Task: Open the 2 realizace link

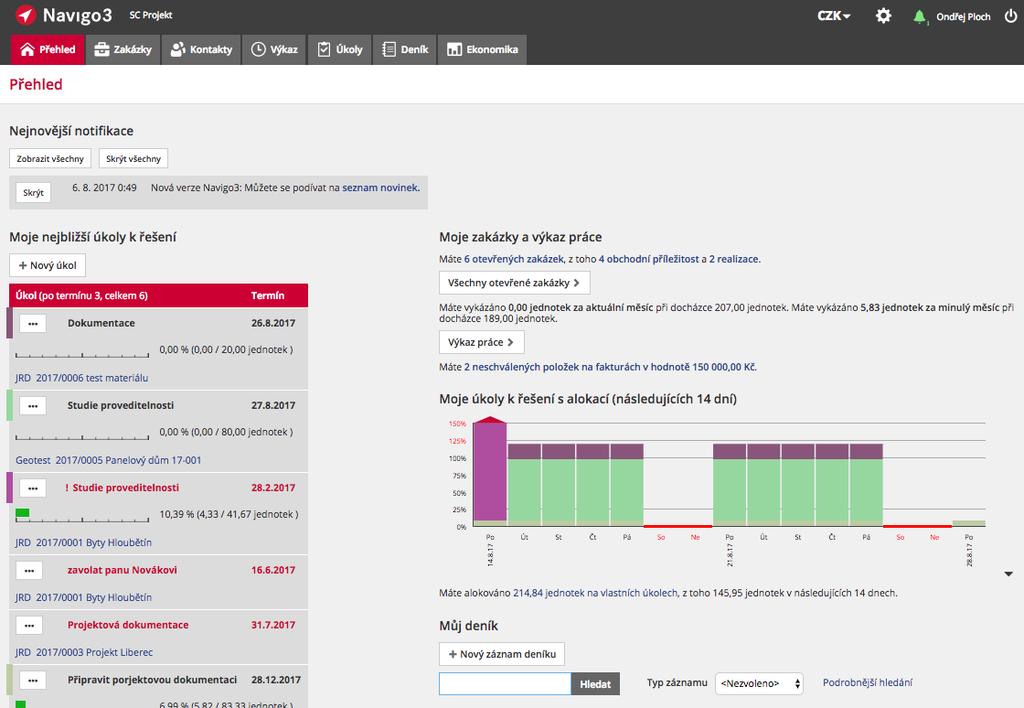Action: [x=734, y=259]
